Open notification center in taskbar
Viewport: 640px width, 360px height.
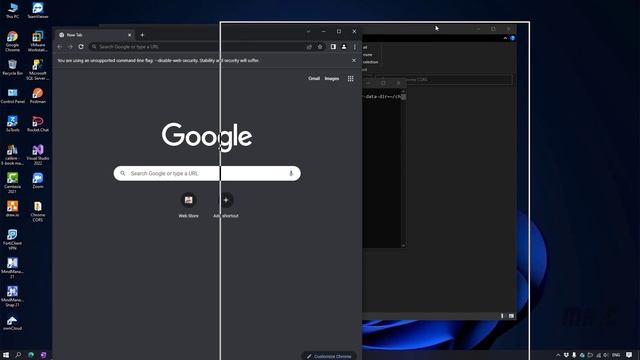pos(629,355)
